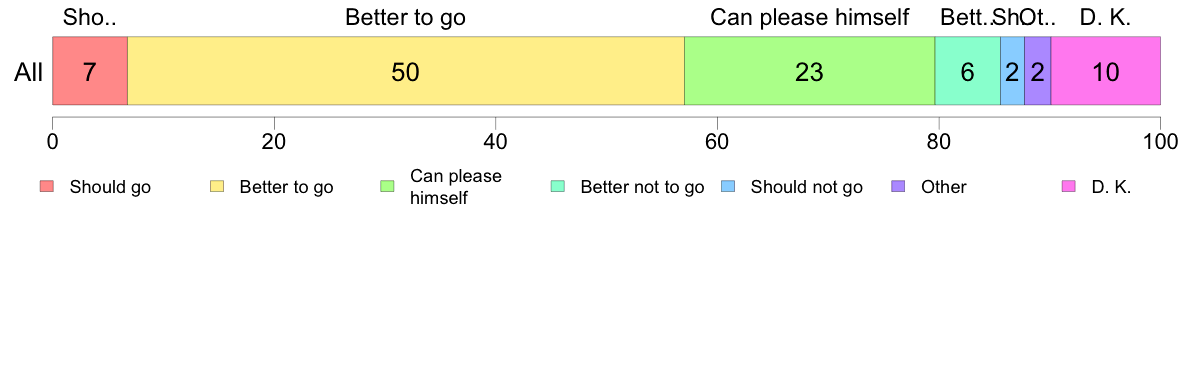Click the purple bar segment labeled Ot..
The width and height of the screenshot is (1188, 368).
tap(1037, 70)
